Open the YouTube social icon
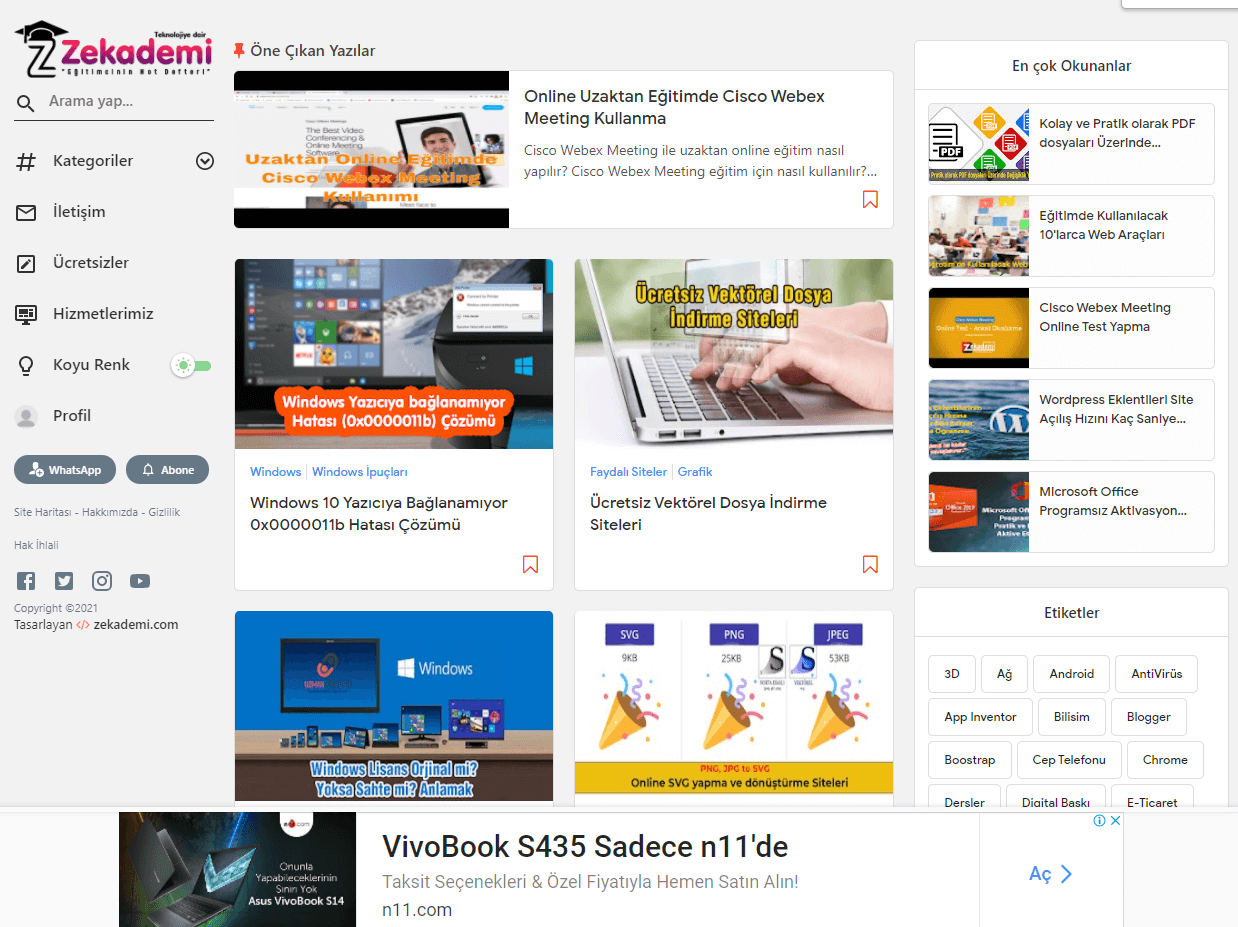Screen dimensions: 1238x927 (x=140, y=580)
